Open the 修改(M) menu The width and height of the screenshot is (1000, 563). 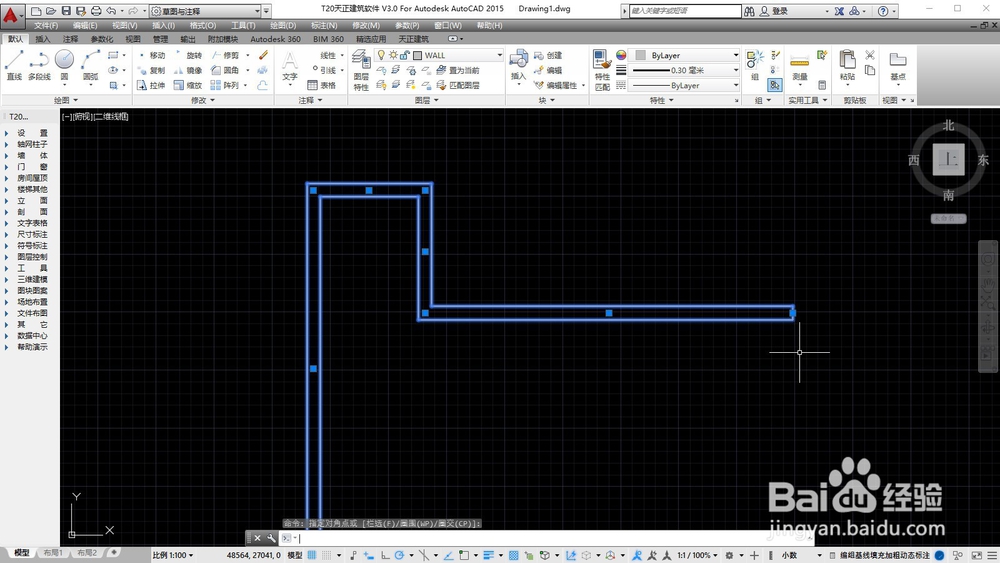[x=366, y=26]
